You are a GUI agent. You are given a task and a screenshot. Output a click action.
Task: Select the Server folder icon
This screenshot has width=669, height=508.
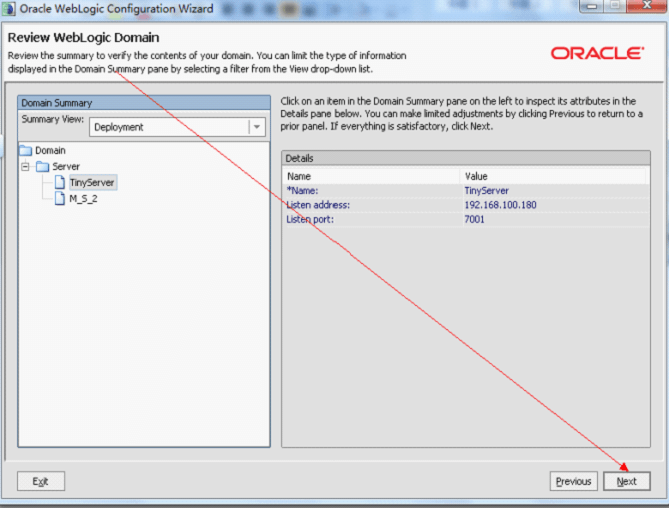point(43,166)
